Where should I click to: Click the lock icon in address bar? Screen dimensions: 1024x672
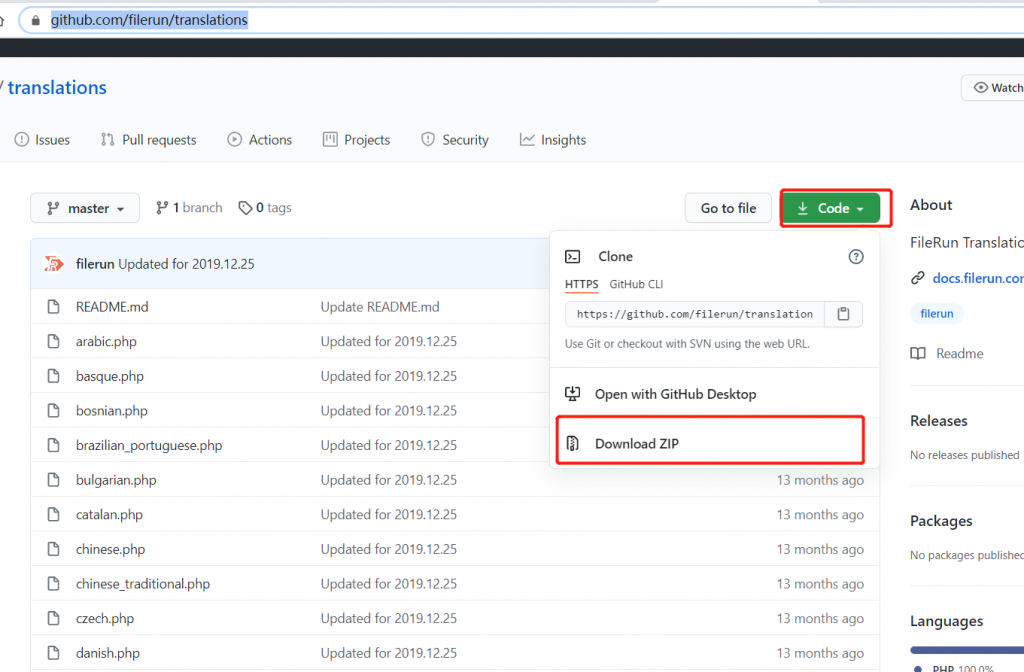(36, 20)
